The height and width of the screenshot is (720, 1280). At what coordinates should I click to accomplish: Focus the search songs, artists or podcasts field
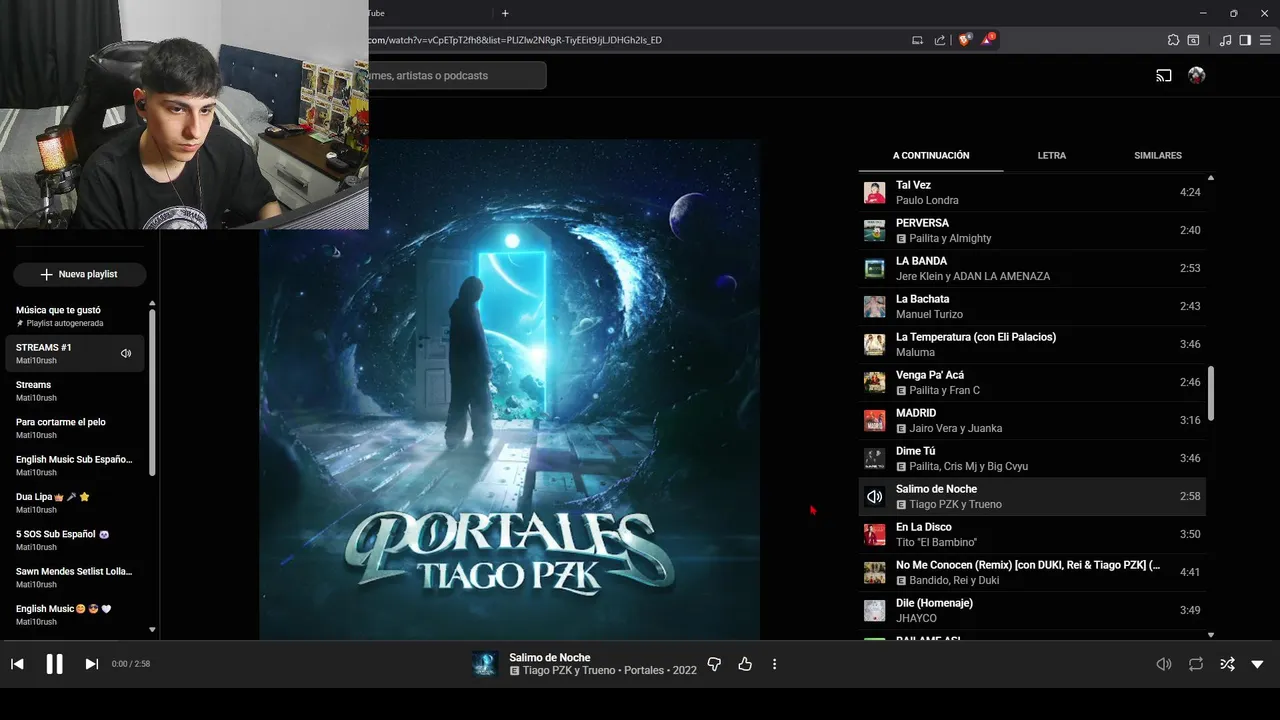(x=457, y=75)
